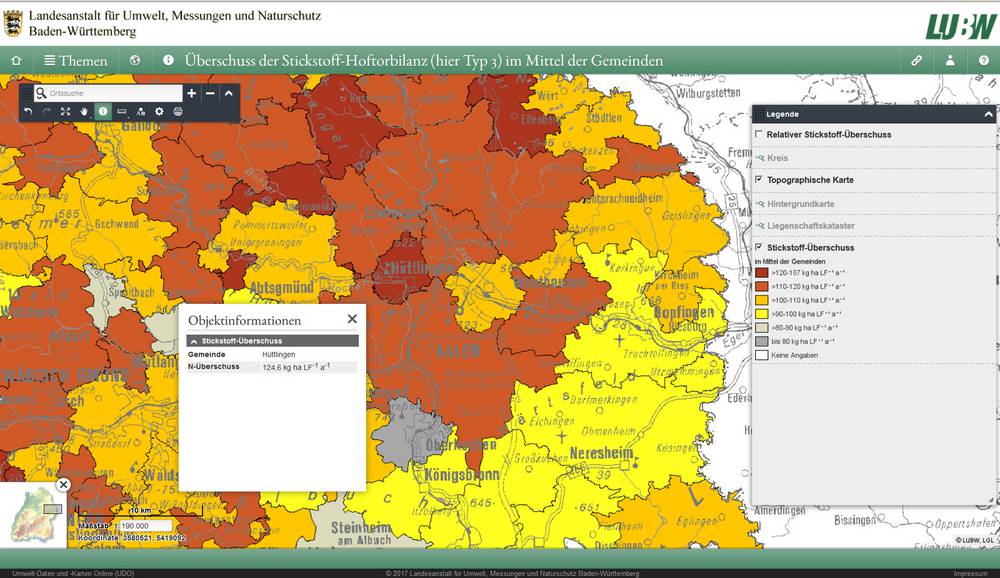Image resolution: width=1000 pixels, height=578 pixels.
Task: Print the map via printer icon
Action: (x=178, y=111)
